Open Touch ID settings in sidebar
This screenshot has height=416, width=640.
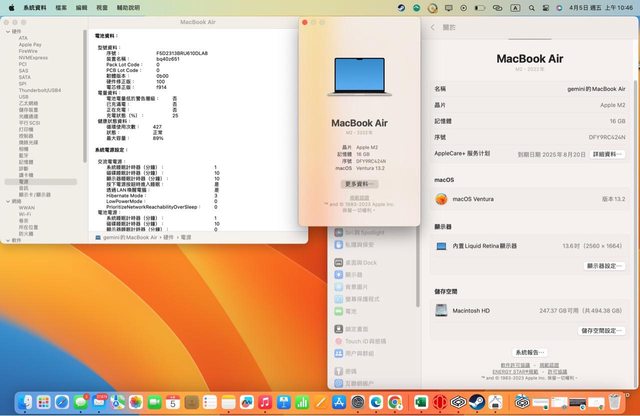pyautogui.click(x=364, y=341)
